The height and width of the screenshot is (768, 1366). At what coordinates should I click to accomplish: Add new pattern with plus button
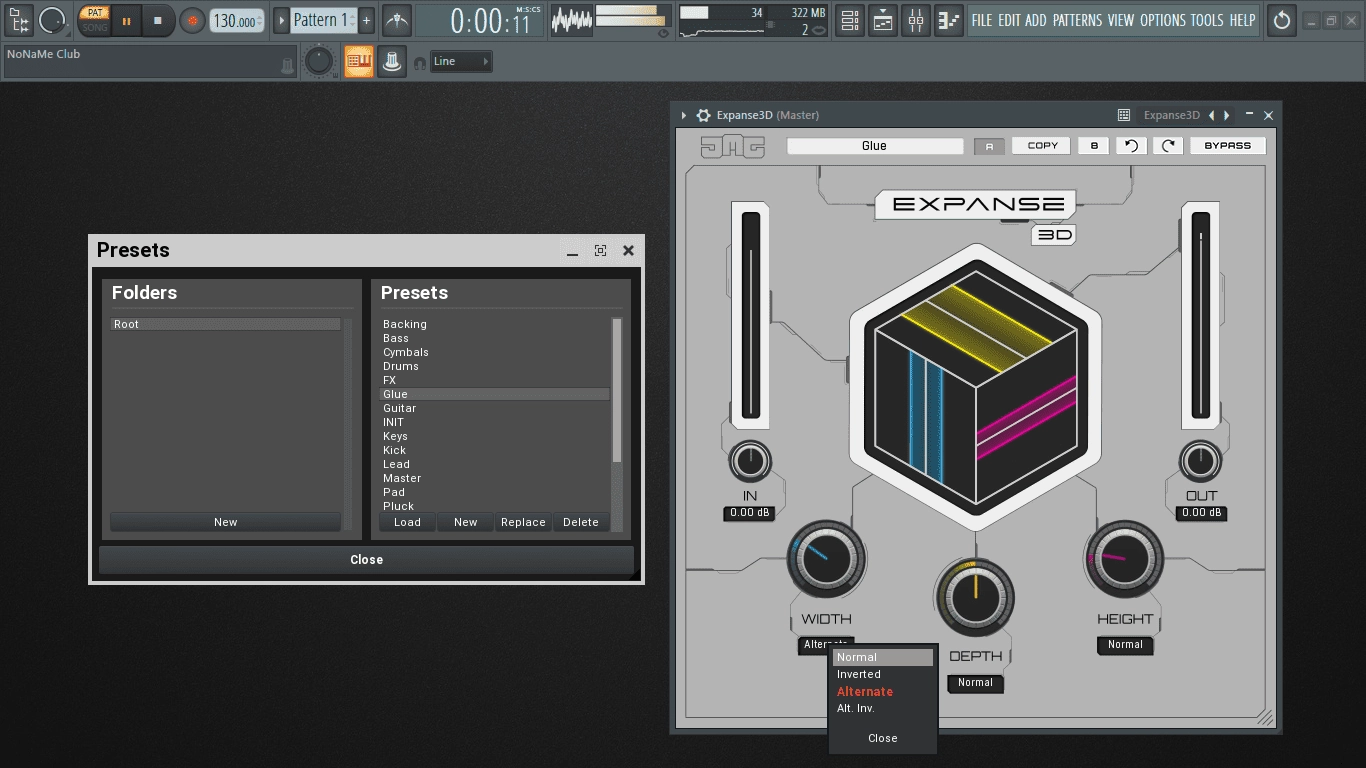pos(366,20)
